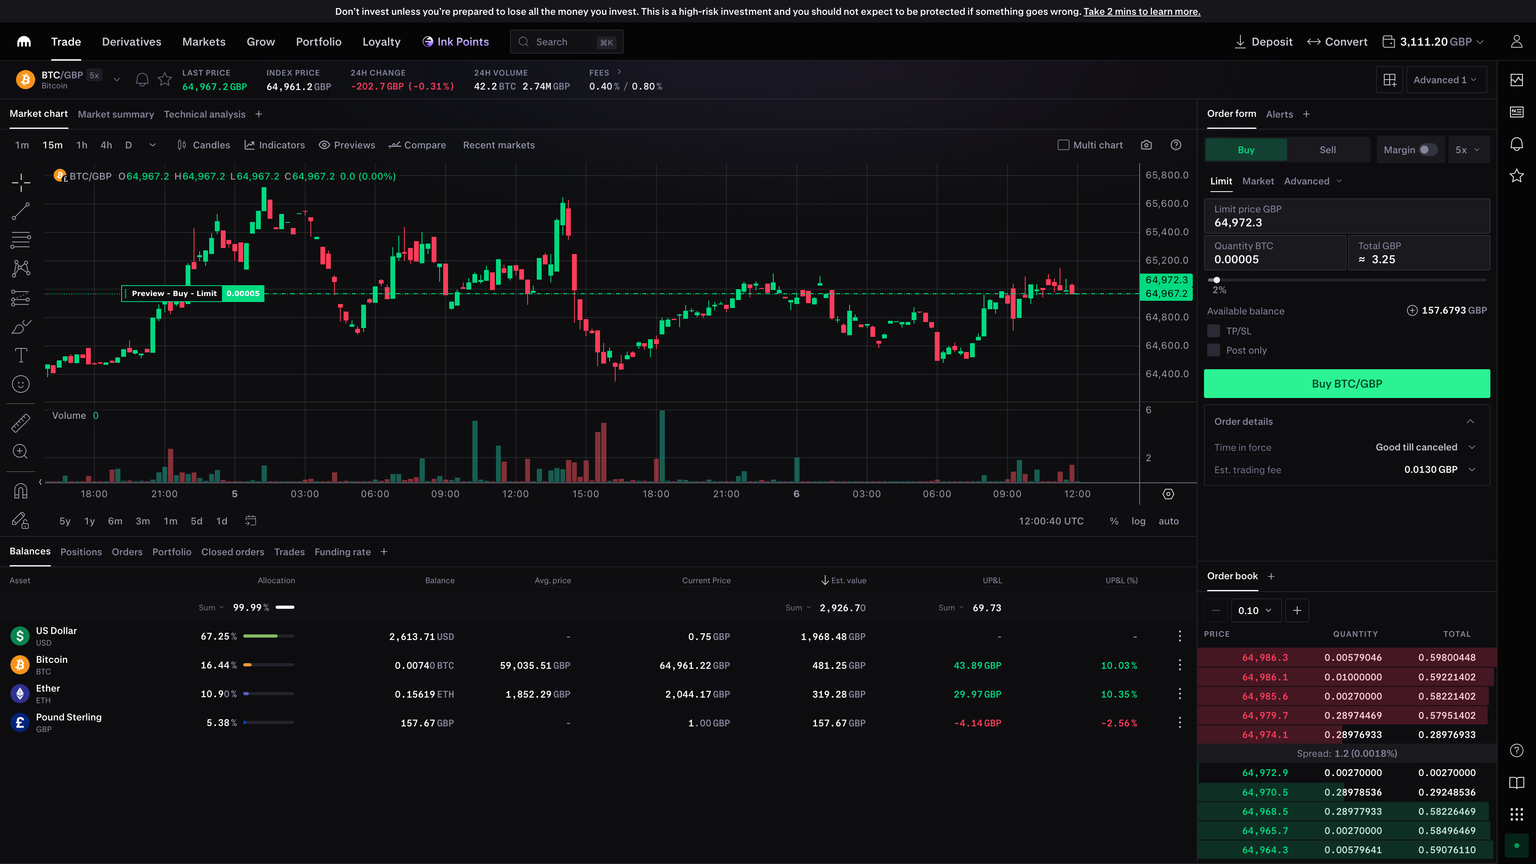Open the order book 0.10 grouping dropdown
Screen dimensions: 1536x864
pyautogui.click(x=1254, y=610)
